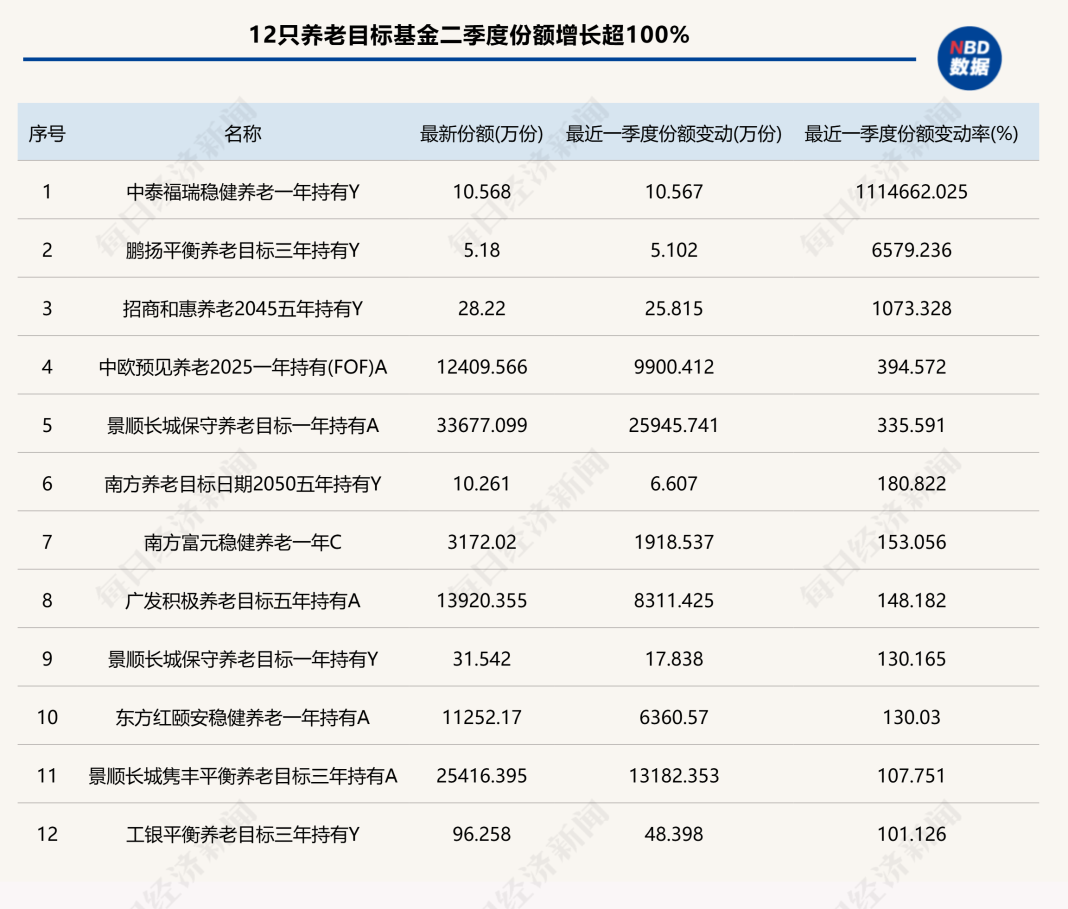Screen dimensions: 1068x909
Task: Click the change rate 394.572
Action: (911, 368)
